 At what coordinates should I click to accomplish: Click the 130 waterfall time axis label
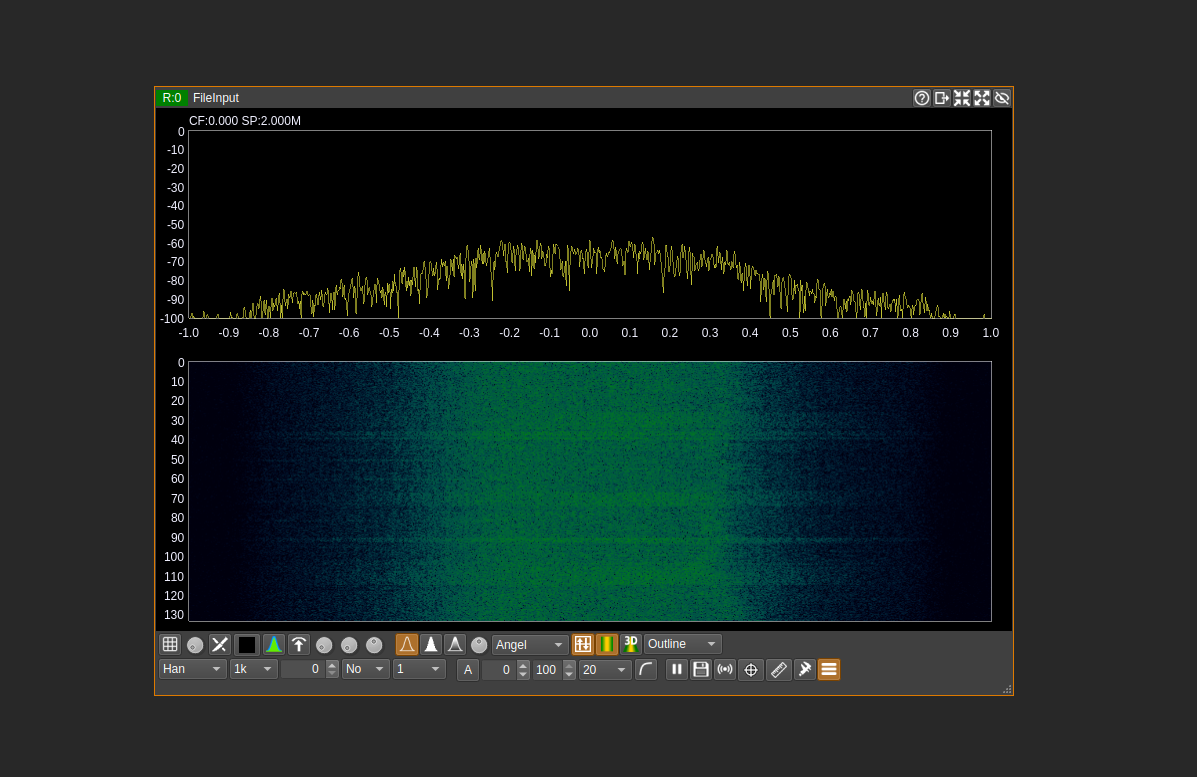(174, 614)
